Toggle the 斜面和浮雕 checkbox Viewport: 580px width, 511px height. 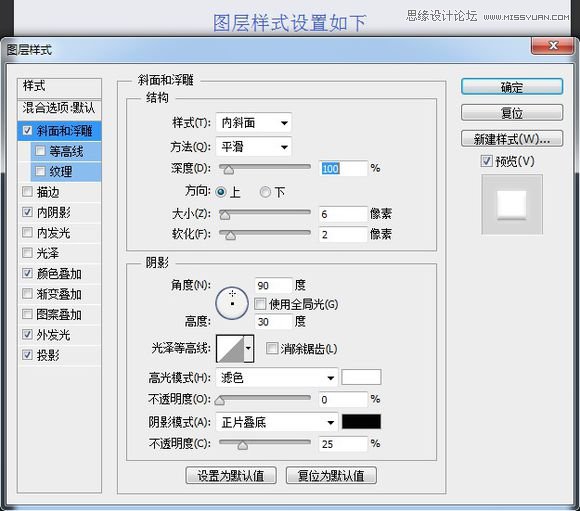click(27, 131)
